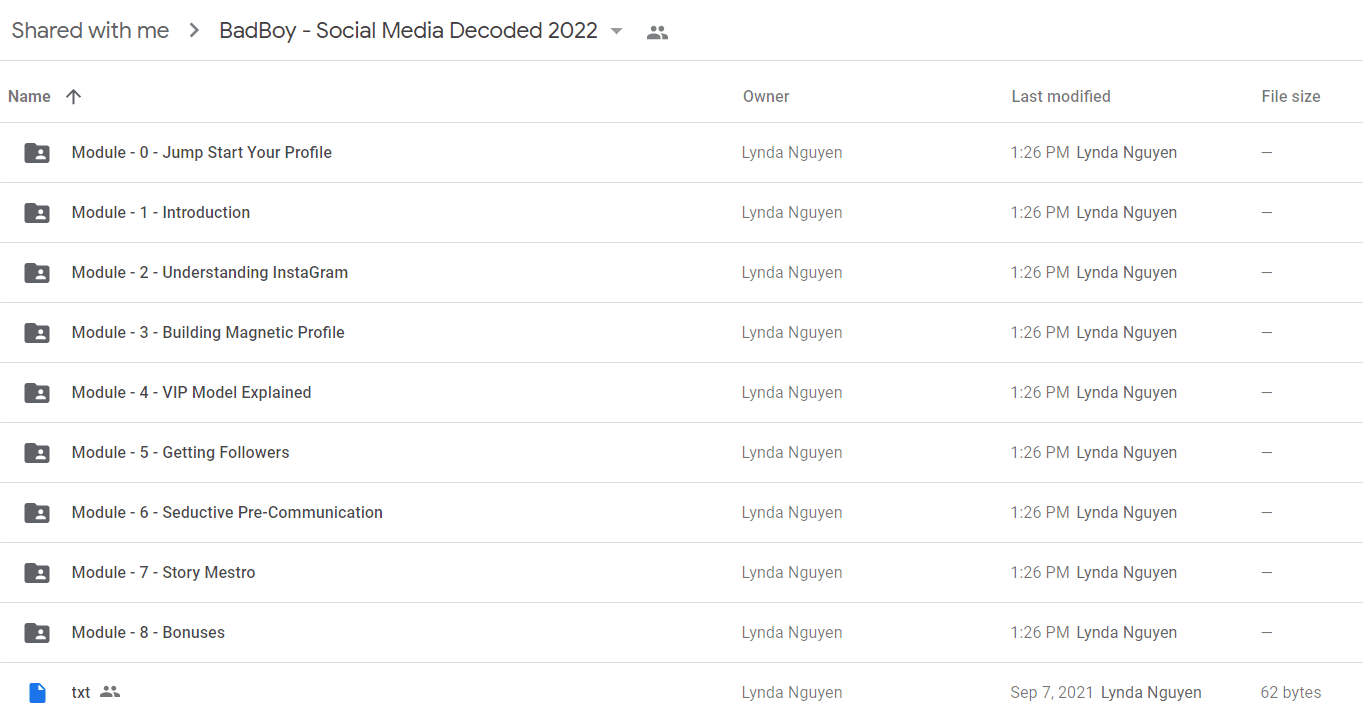The image size is (1363, 721).
Task: Click 1:26 PM modified time in Module - 6 row
Action: 1040,513
